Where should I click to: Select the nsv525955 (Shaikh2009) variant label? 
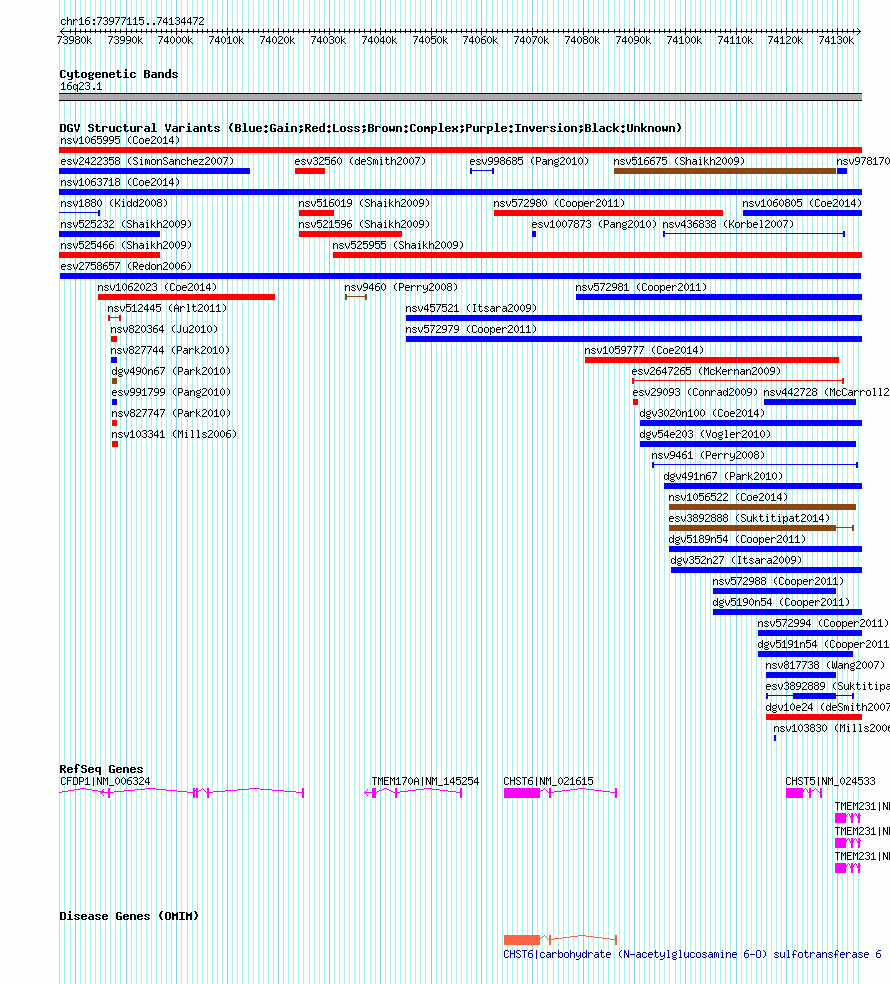(x=398, y=245)
